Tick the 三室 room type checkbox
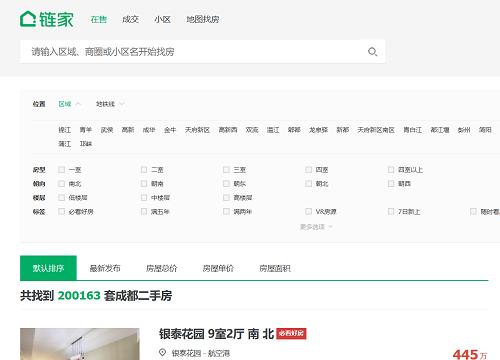Image resolution: width=500 pixels, height=360 pixels. pos(226,170)
